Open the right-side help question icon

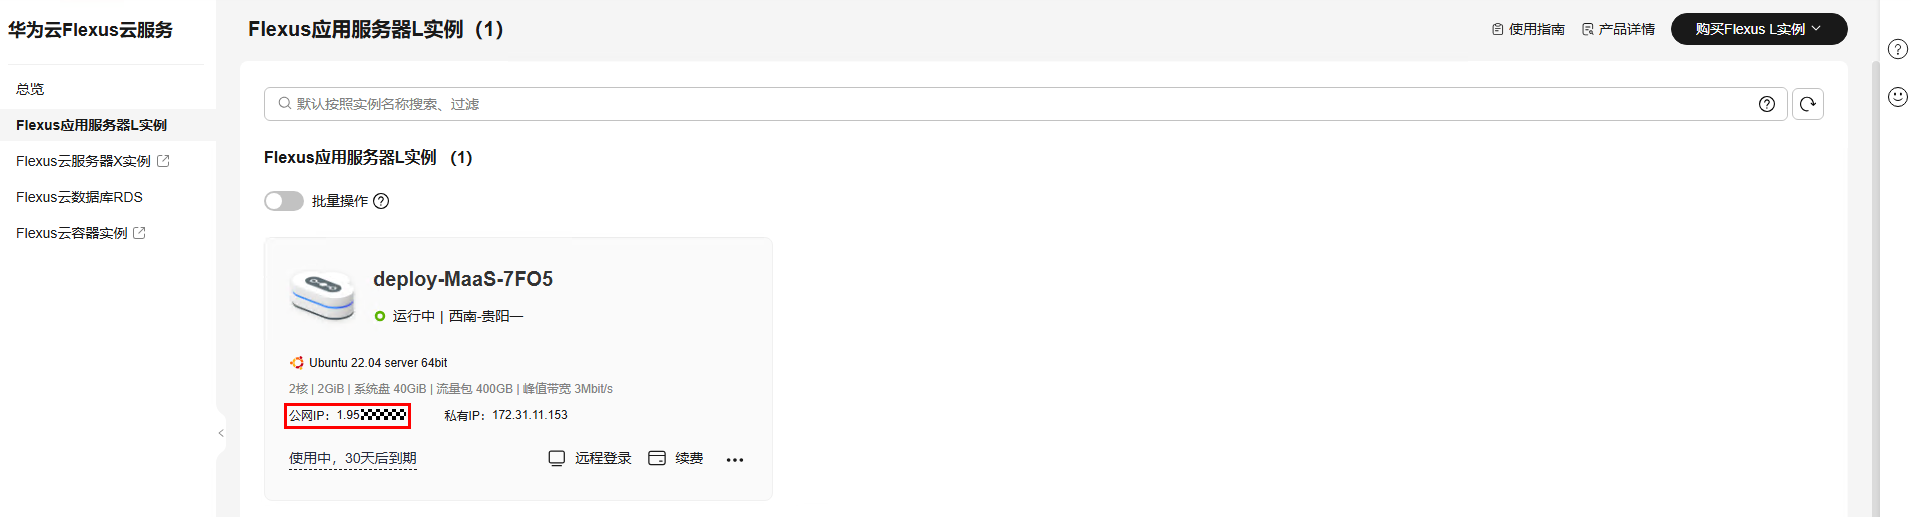[x=1897, y=49]
